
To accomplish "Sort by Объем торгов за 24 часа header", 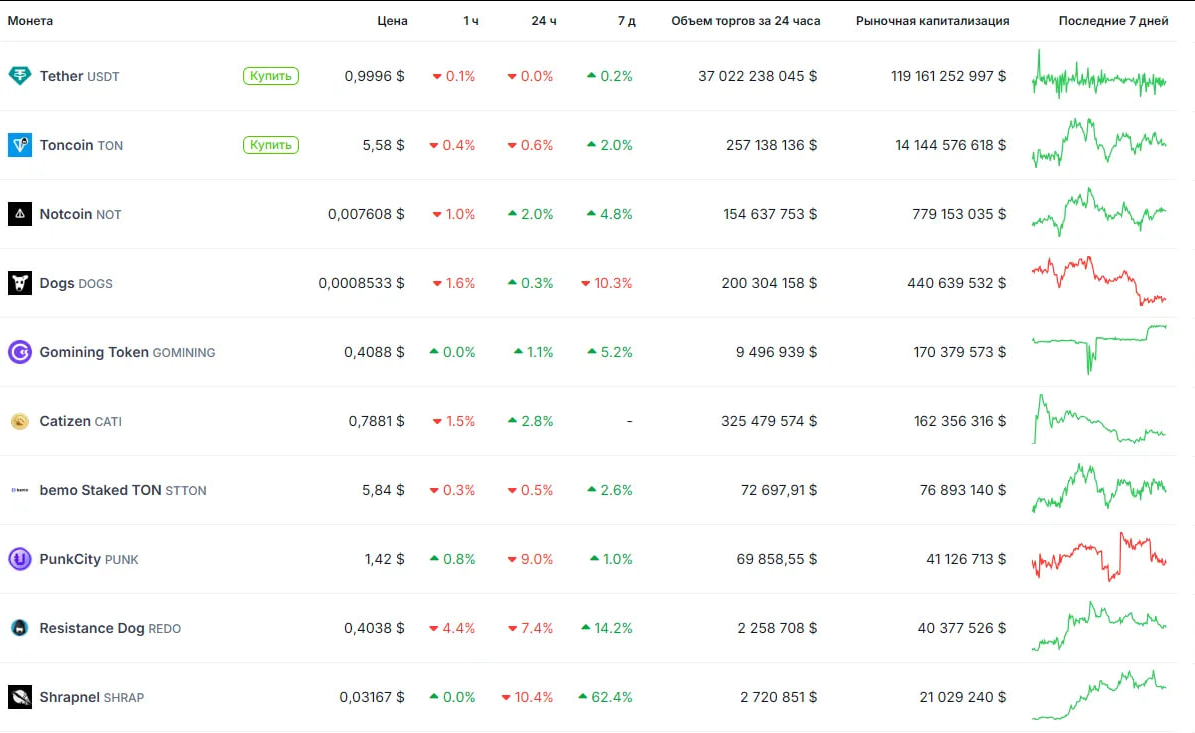I will tap(745, 21).
